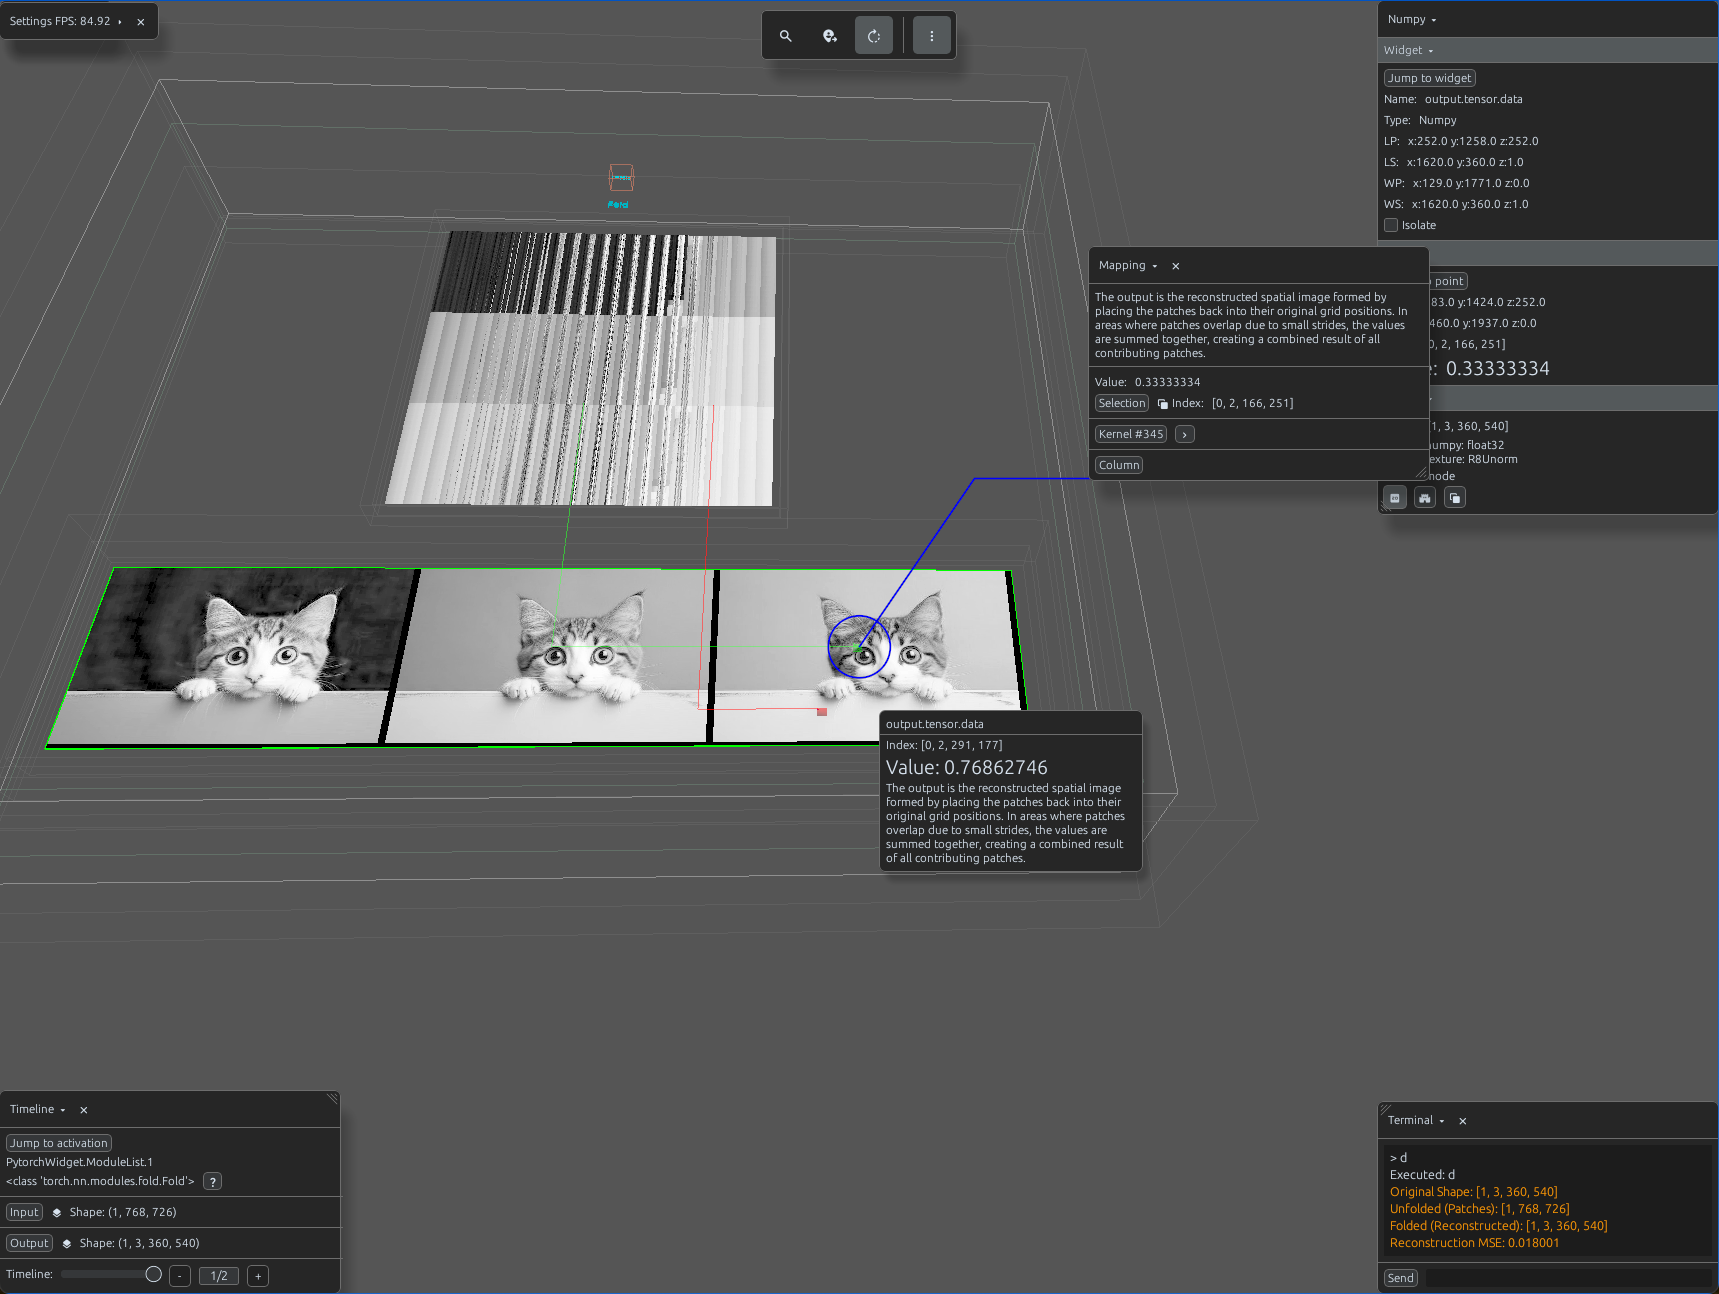The image size is (1719, 1294).
Task: Click the Jump to widget button
Action: [x=1429, y=78]
